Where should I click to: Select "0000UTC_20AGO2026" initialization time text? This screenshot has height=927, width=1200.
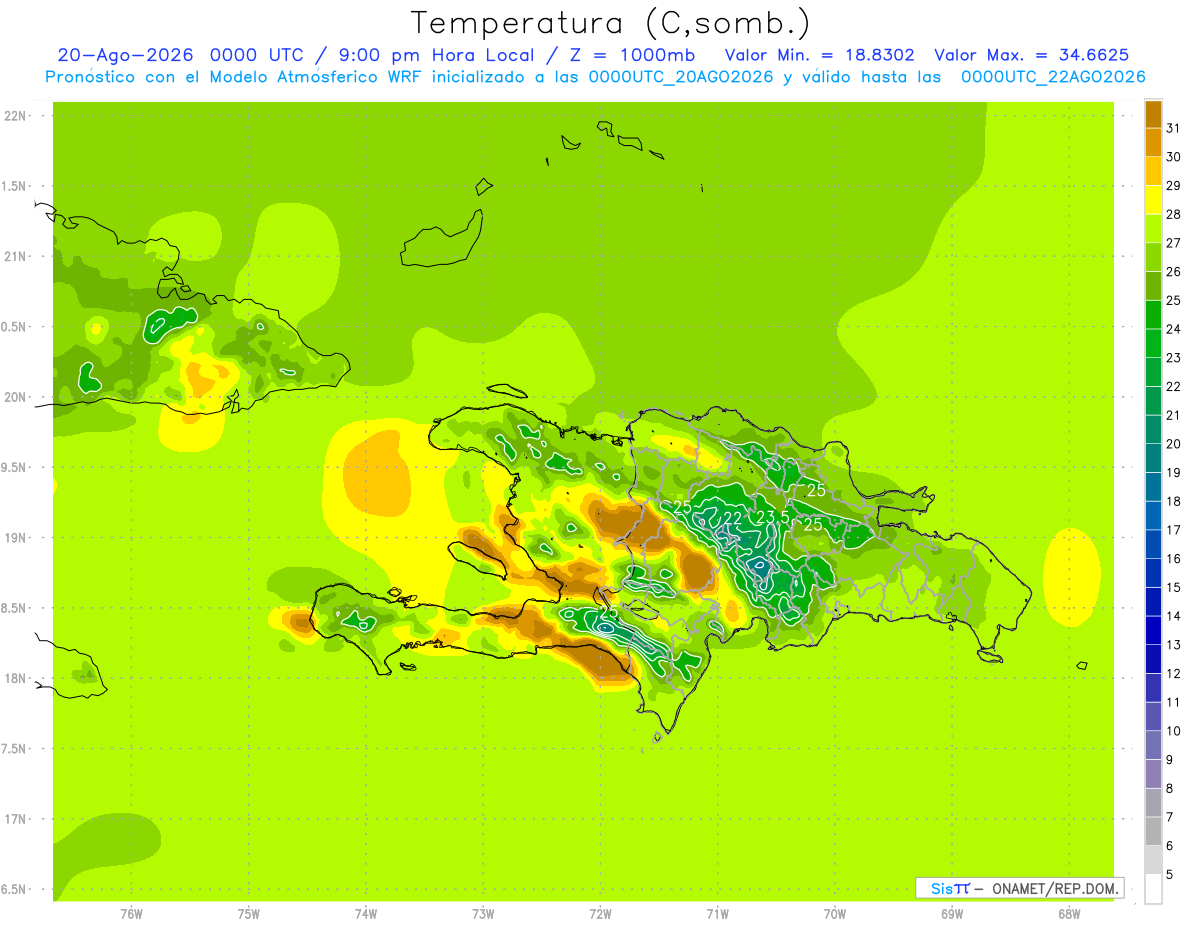(681, 77)
